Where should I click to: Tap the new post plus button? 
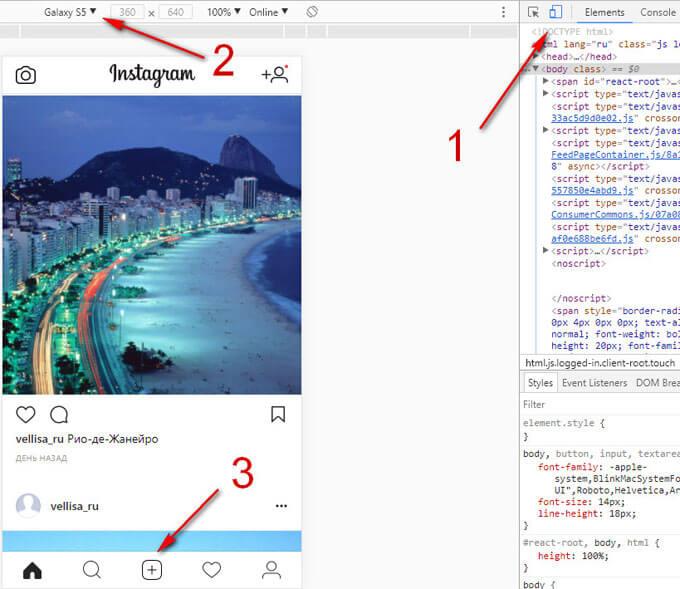click(x=152, y=570)
